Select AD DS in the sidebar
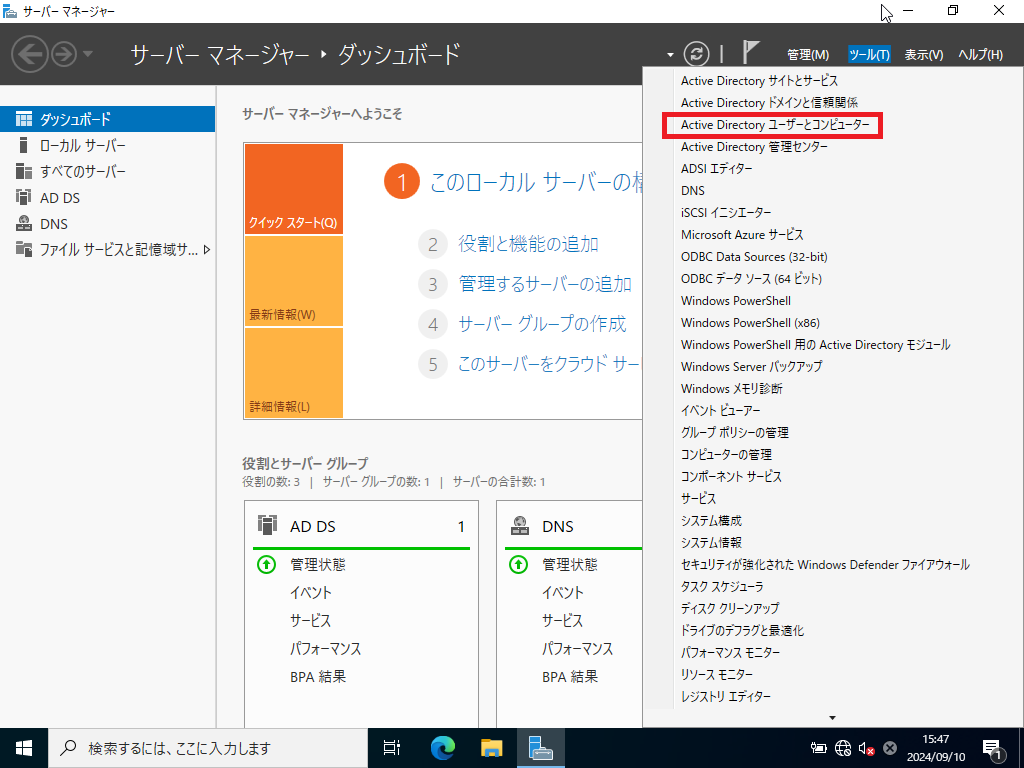Image resolution: width=1024 pixels, height=768 pixels. pyautogui.click(x=107, y=197)
